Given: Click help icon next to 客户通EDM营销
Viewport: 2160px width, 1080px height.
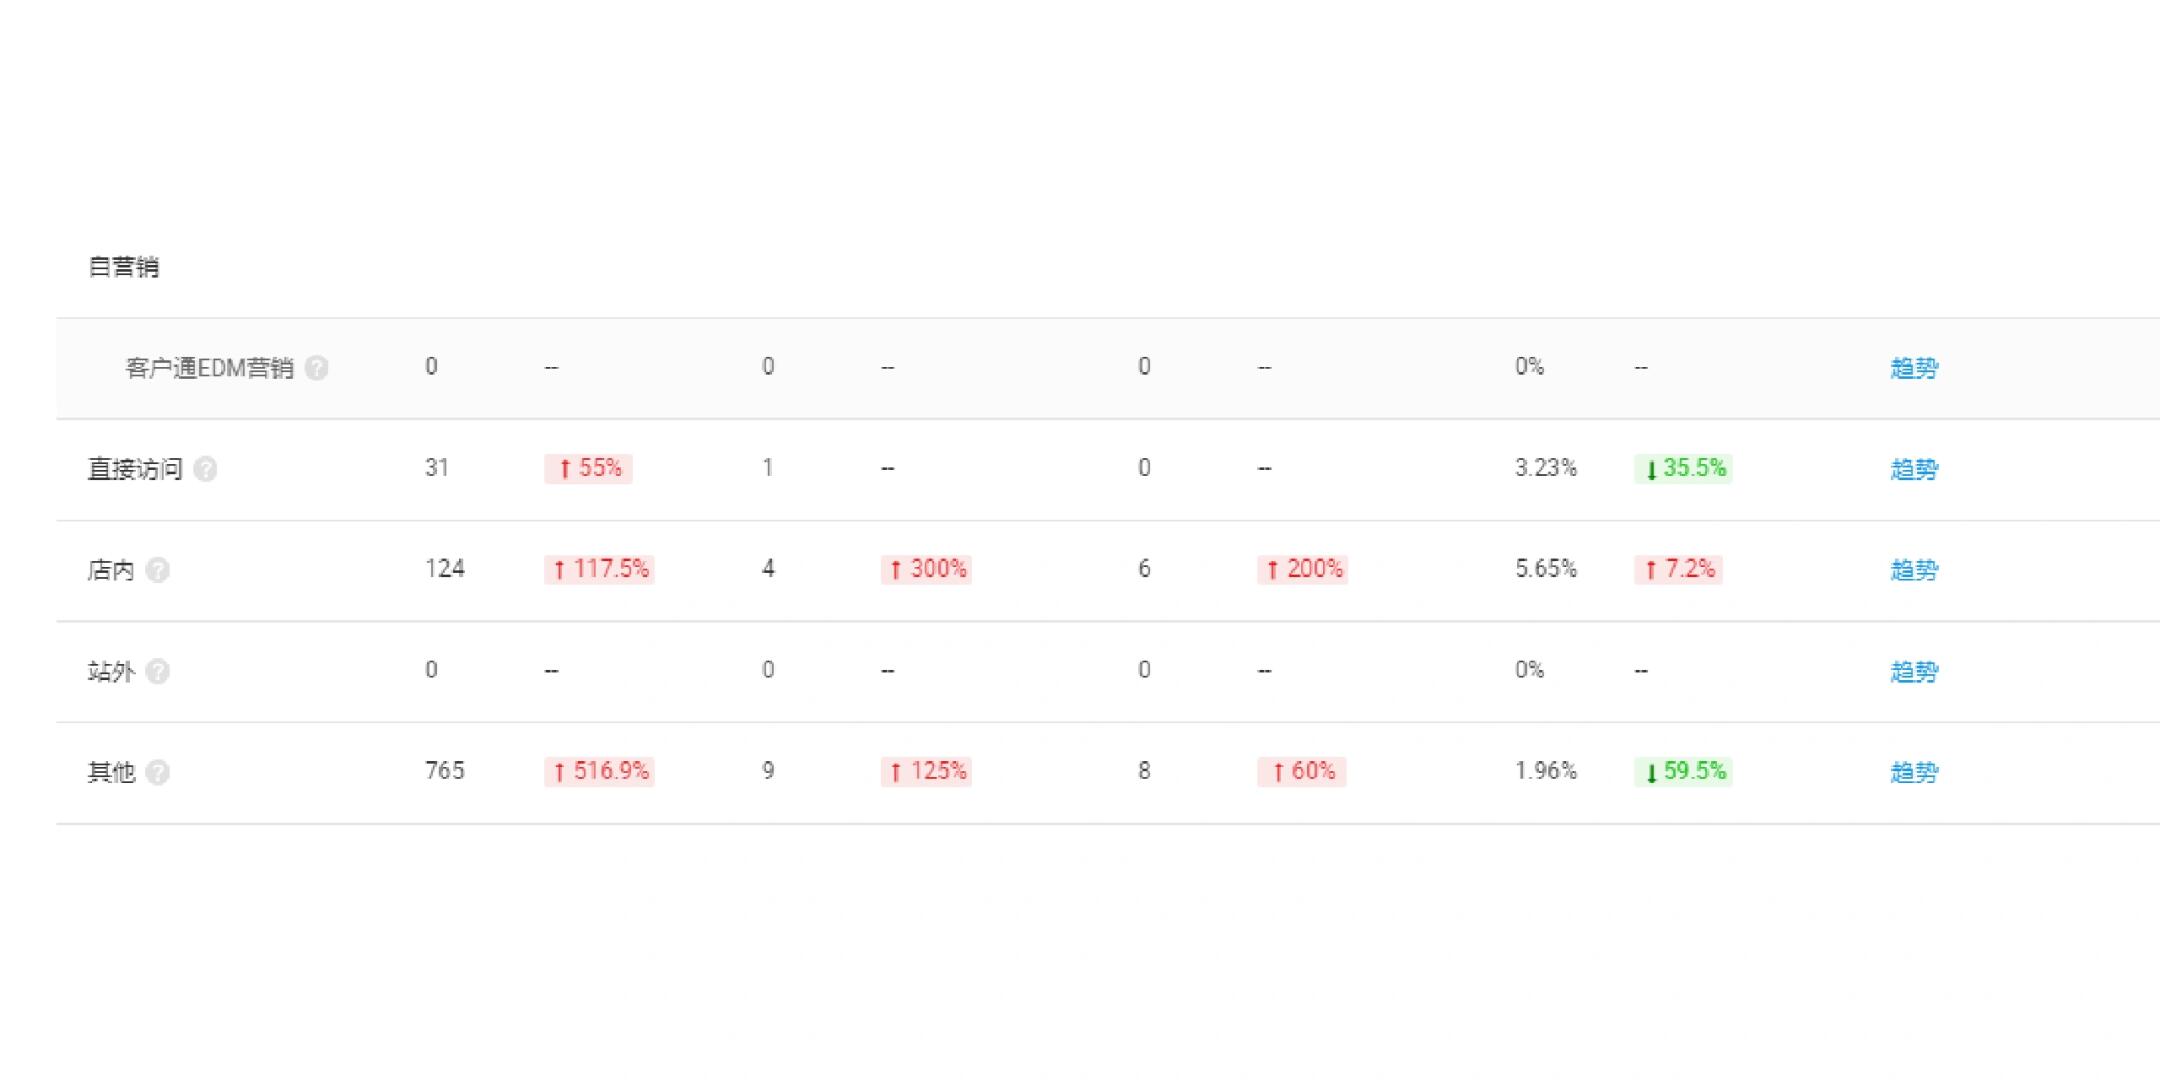Looking at the screenshot, I should tap(316, 368).
